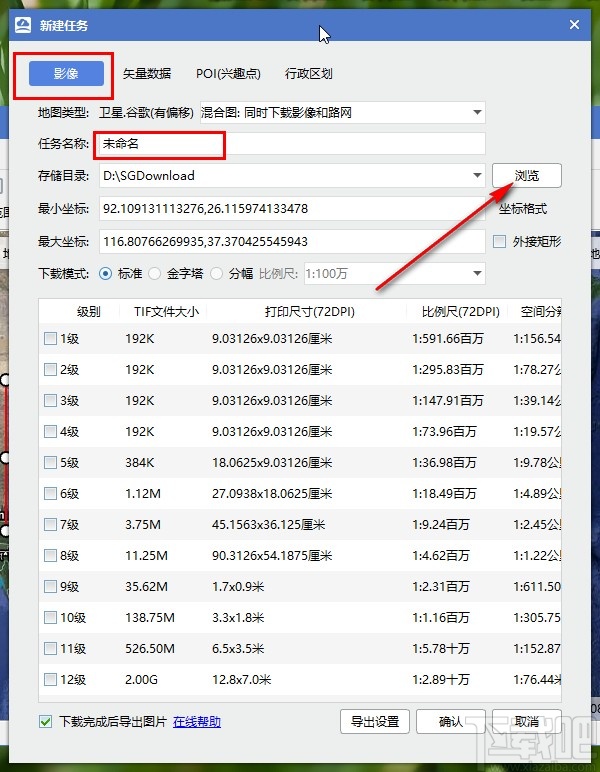Check the 1级 level checkbox
600x772 pixels.
pyautogui.click(x=50, y=339)
